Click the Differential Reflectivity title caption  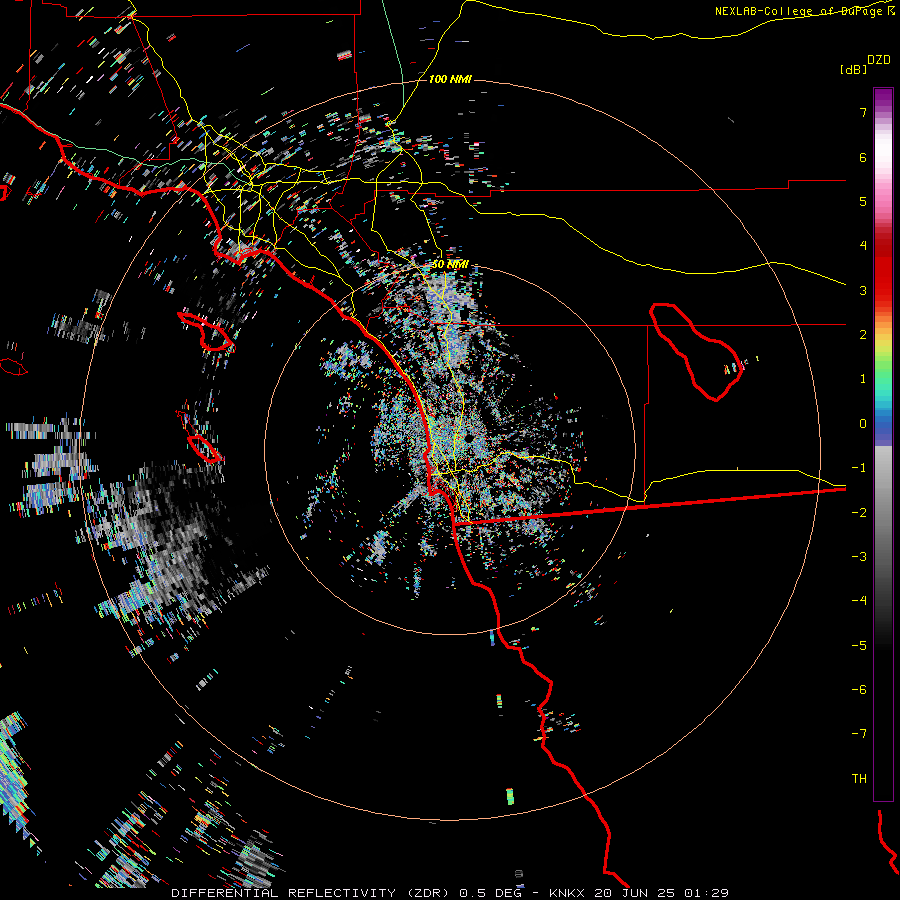pyautogui.click(x=450, y=893)
